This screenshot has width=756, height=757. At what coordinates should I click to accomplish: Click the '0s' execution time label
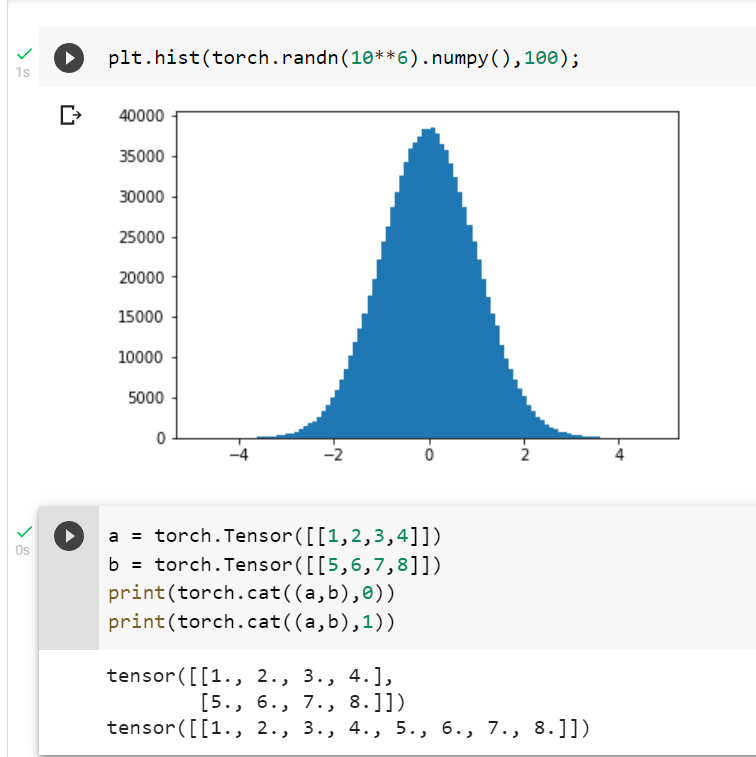pos(23,550)
